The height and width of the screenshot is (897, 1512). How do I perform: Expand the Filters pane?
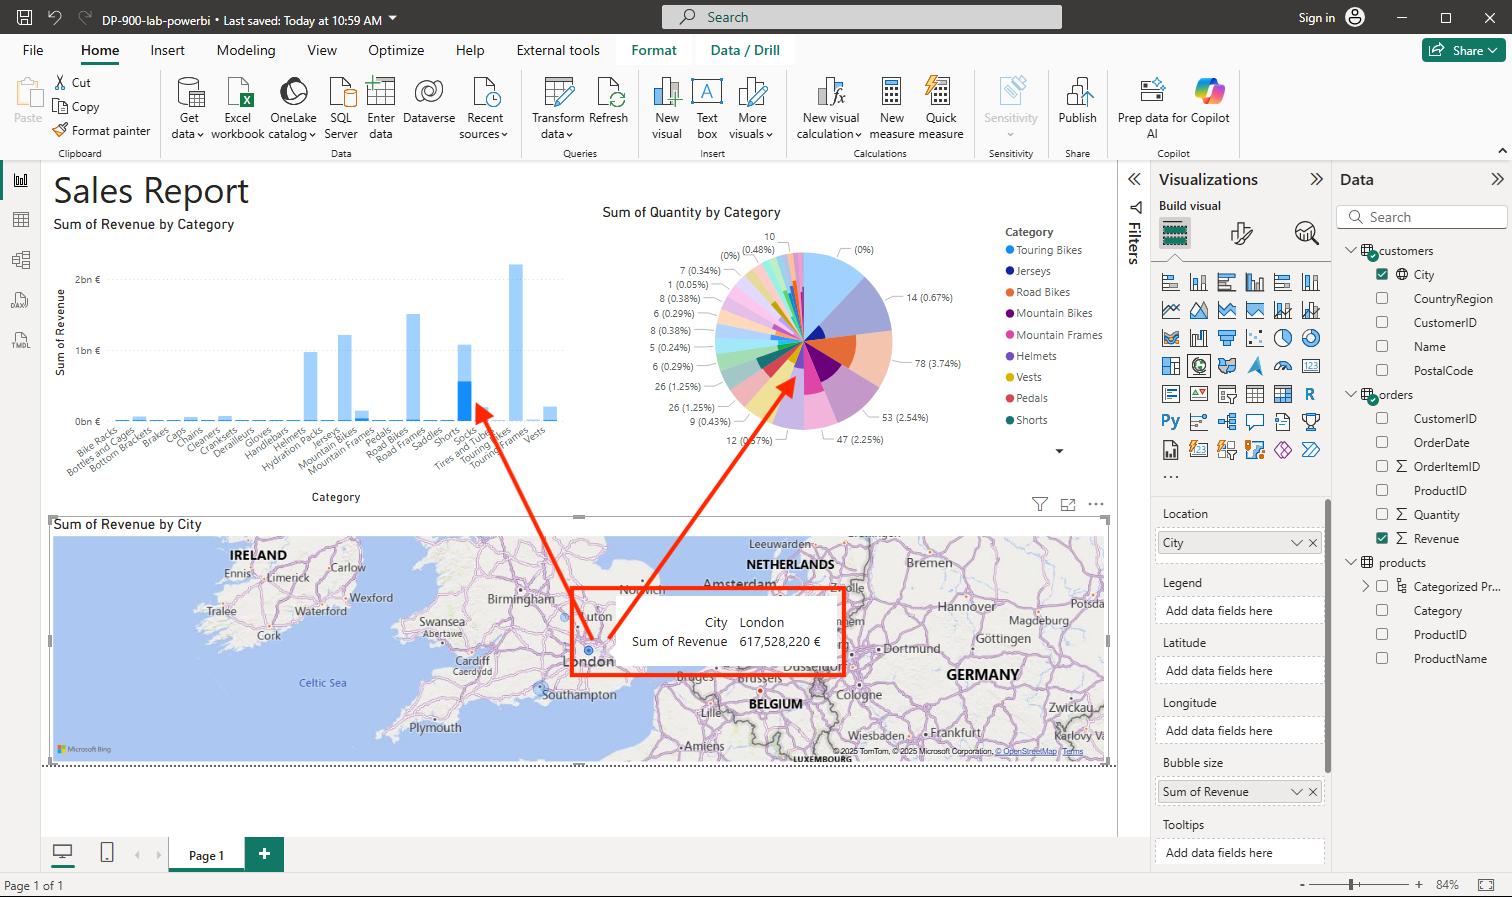pos(1134,179)
